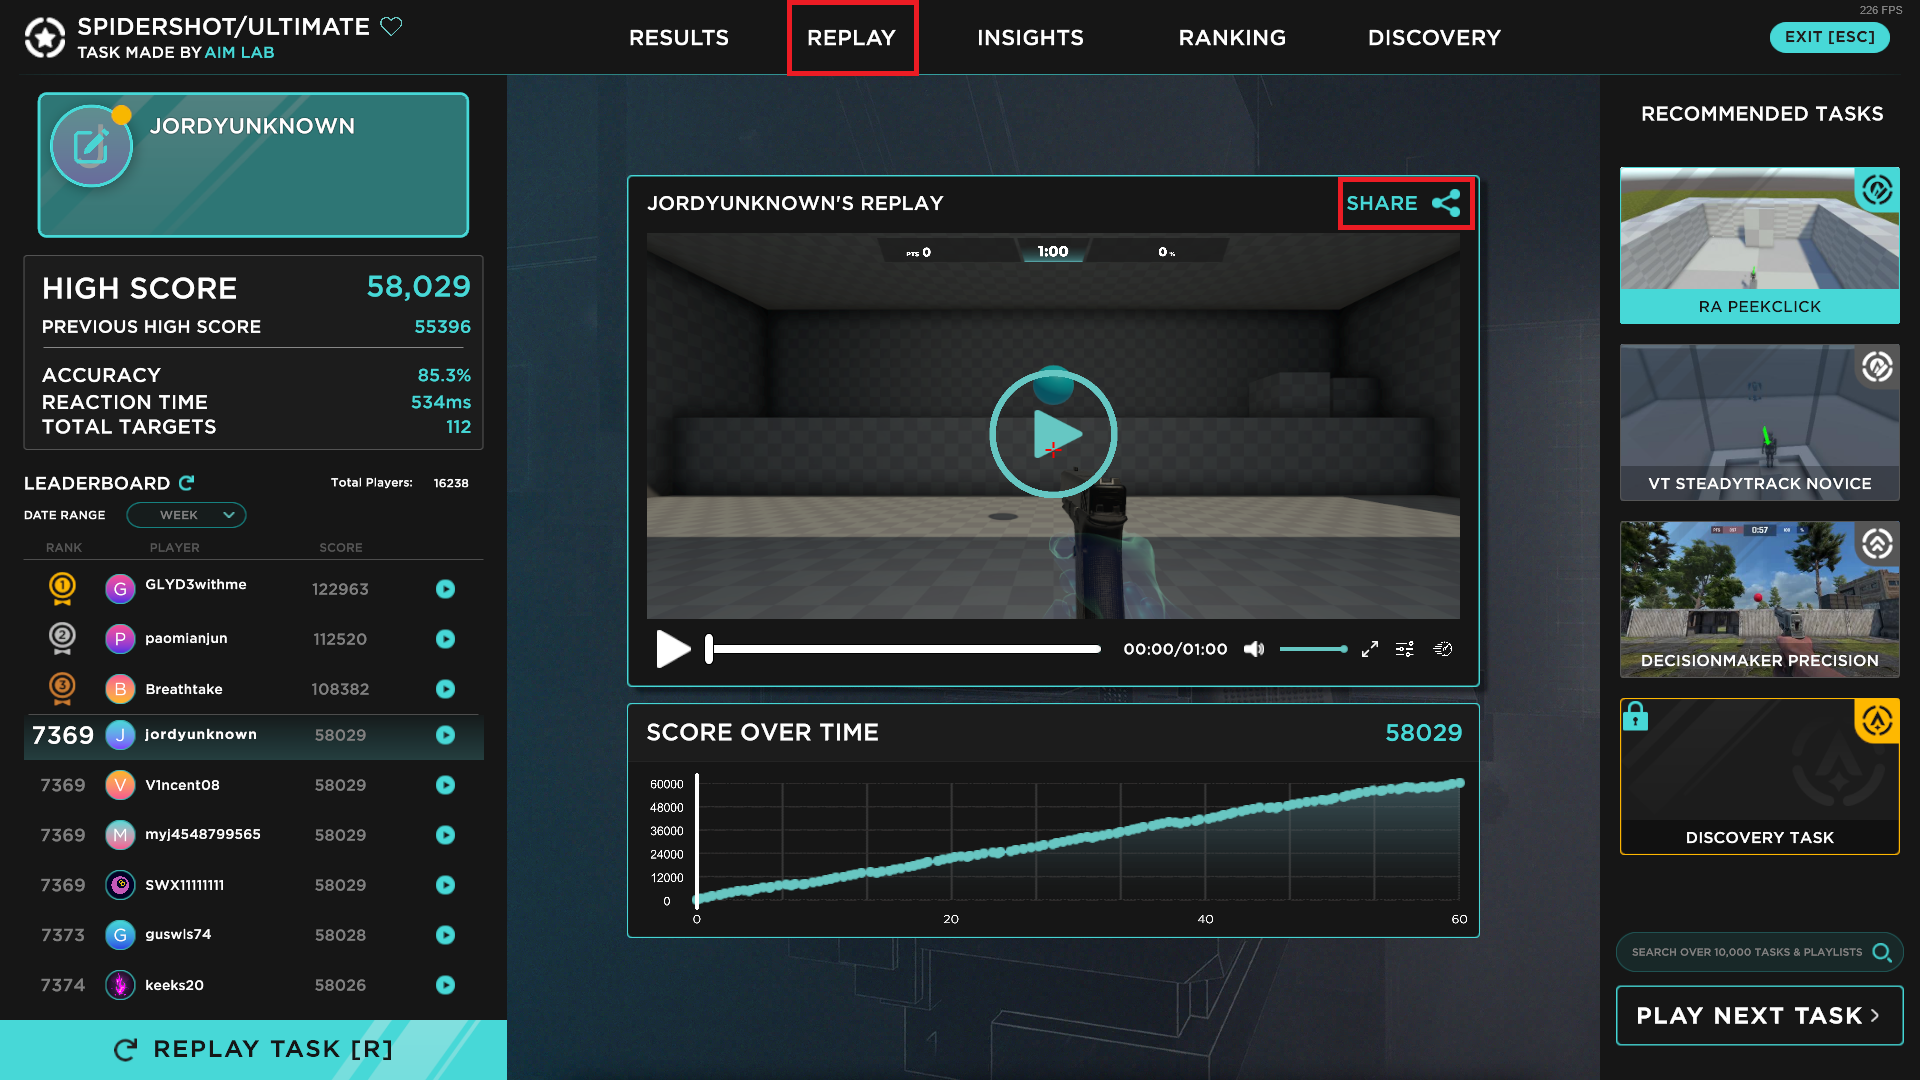Select paomianjun leaderboard player name

[x=186, y=639]
